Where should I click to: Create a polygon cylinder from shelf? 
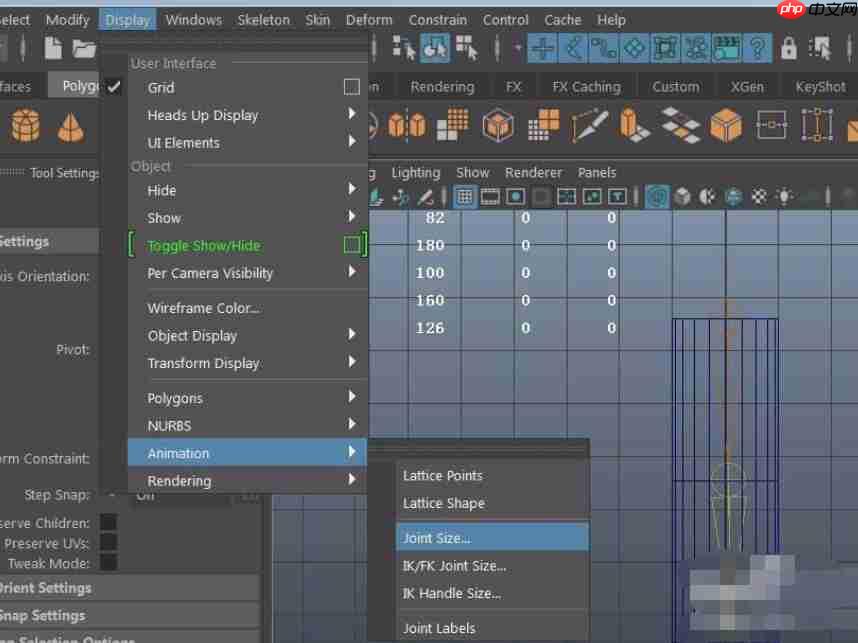(26, 125)
